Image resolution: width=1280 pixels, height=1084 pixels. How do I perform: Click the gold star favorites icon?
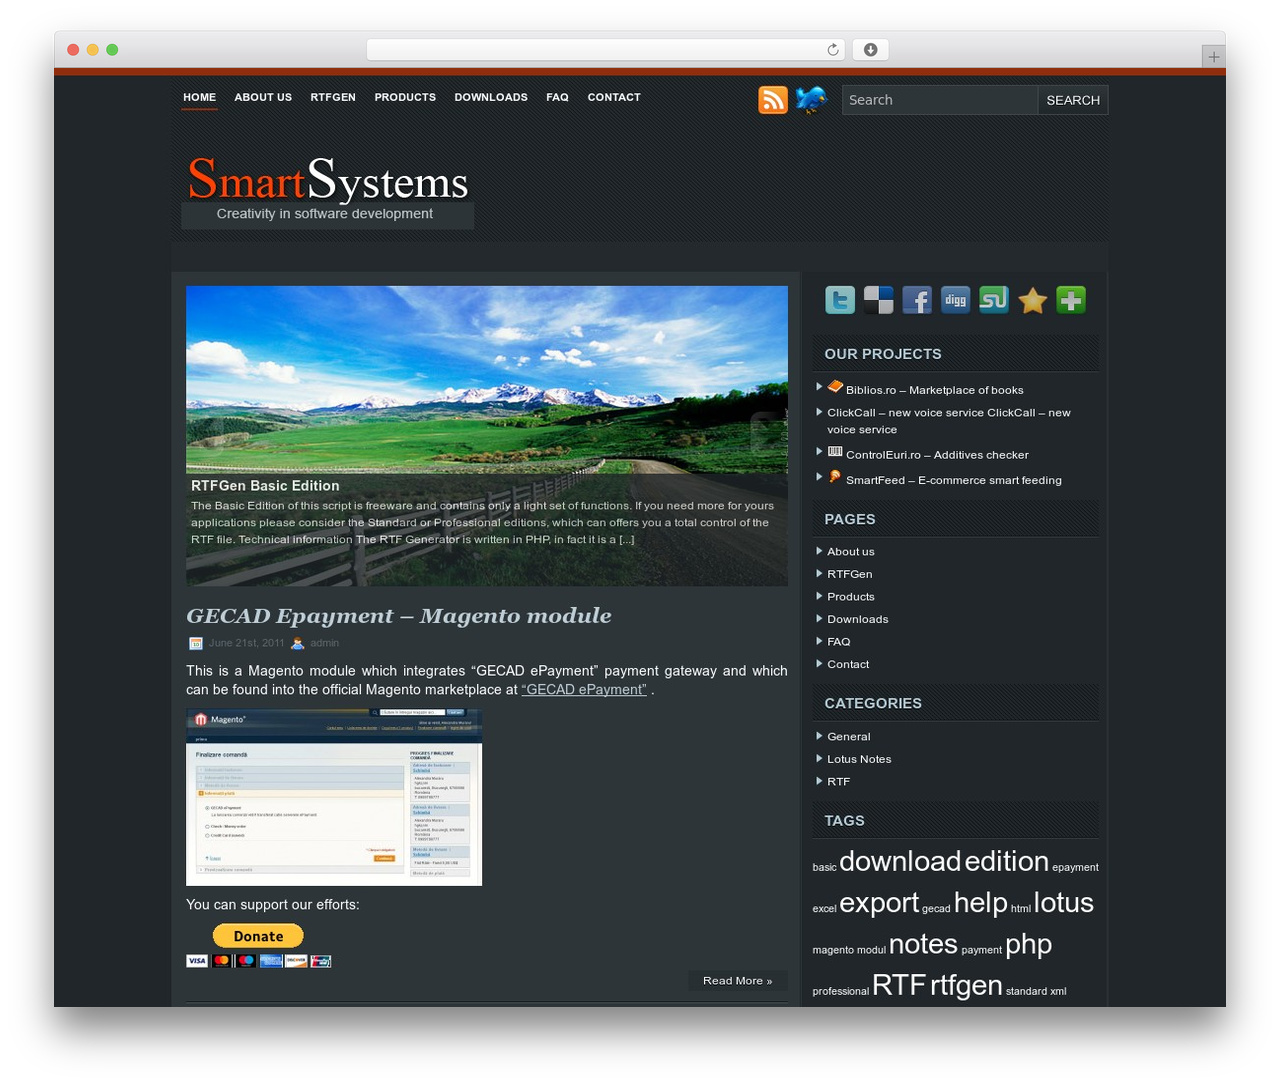click(x=1032, y=300)
